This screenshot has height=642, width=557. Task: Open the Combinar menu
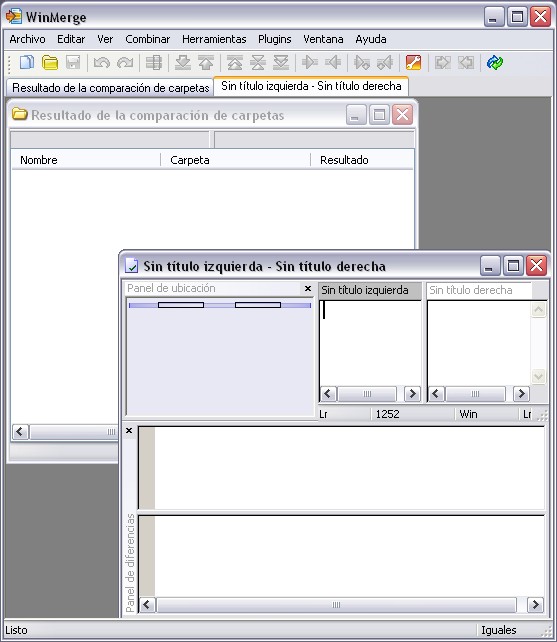(147, 39)
